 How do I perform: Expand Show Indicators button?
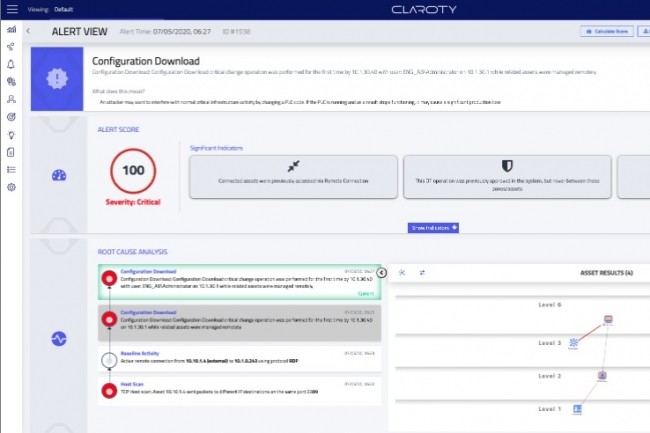point(433,228)
